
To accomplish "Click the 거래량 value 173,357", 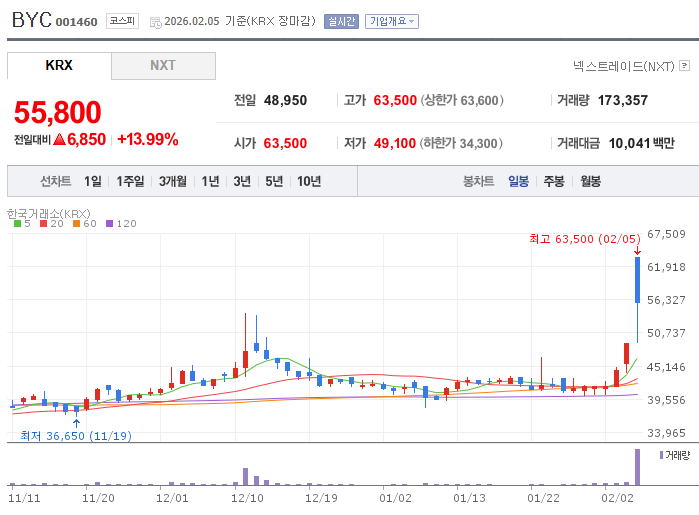I will (623, 100).
